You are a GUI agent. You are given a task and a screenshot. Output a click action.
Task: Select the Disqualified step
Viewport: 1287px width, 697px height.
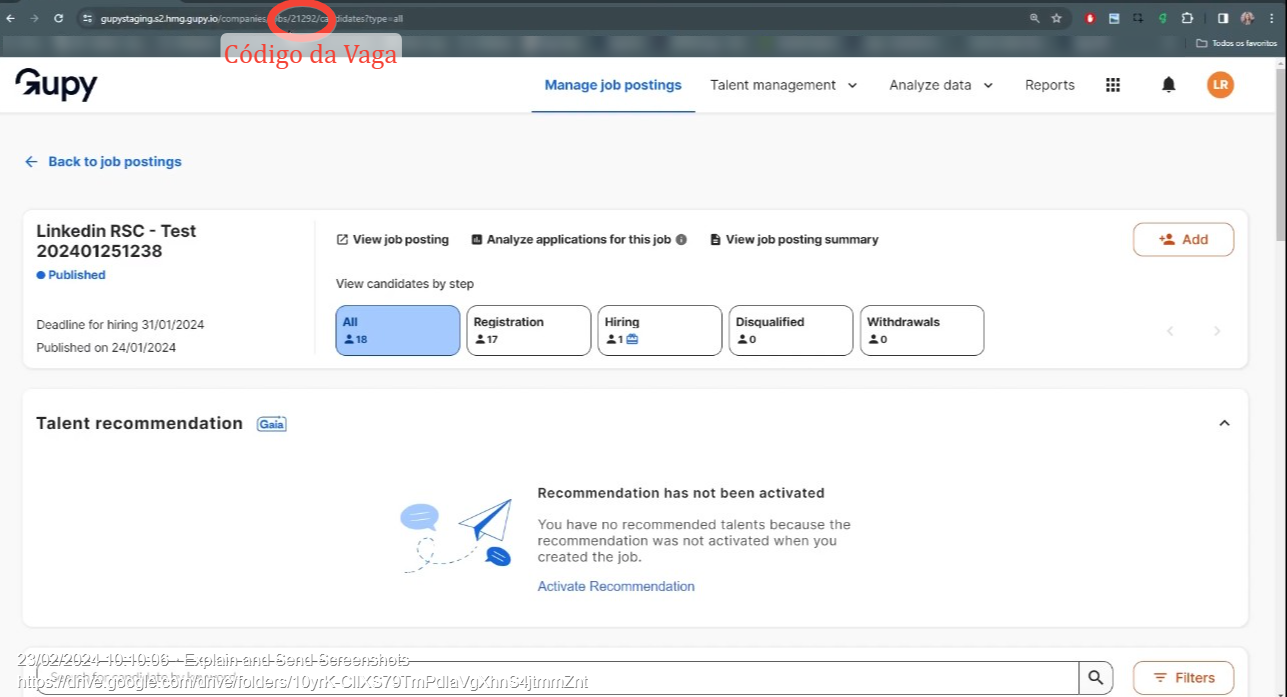tap(791, 330)
